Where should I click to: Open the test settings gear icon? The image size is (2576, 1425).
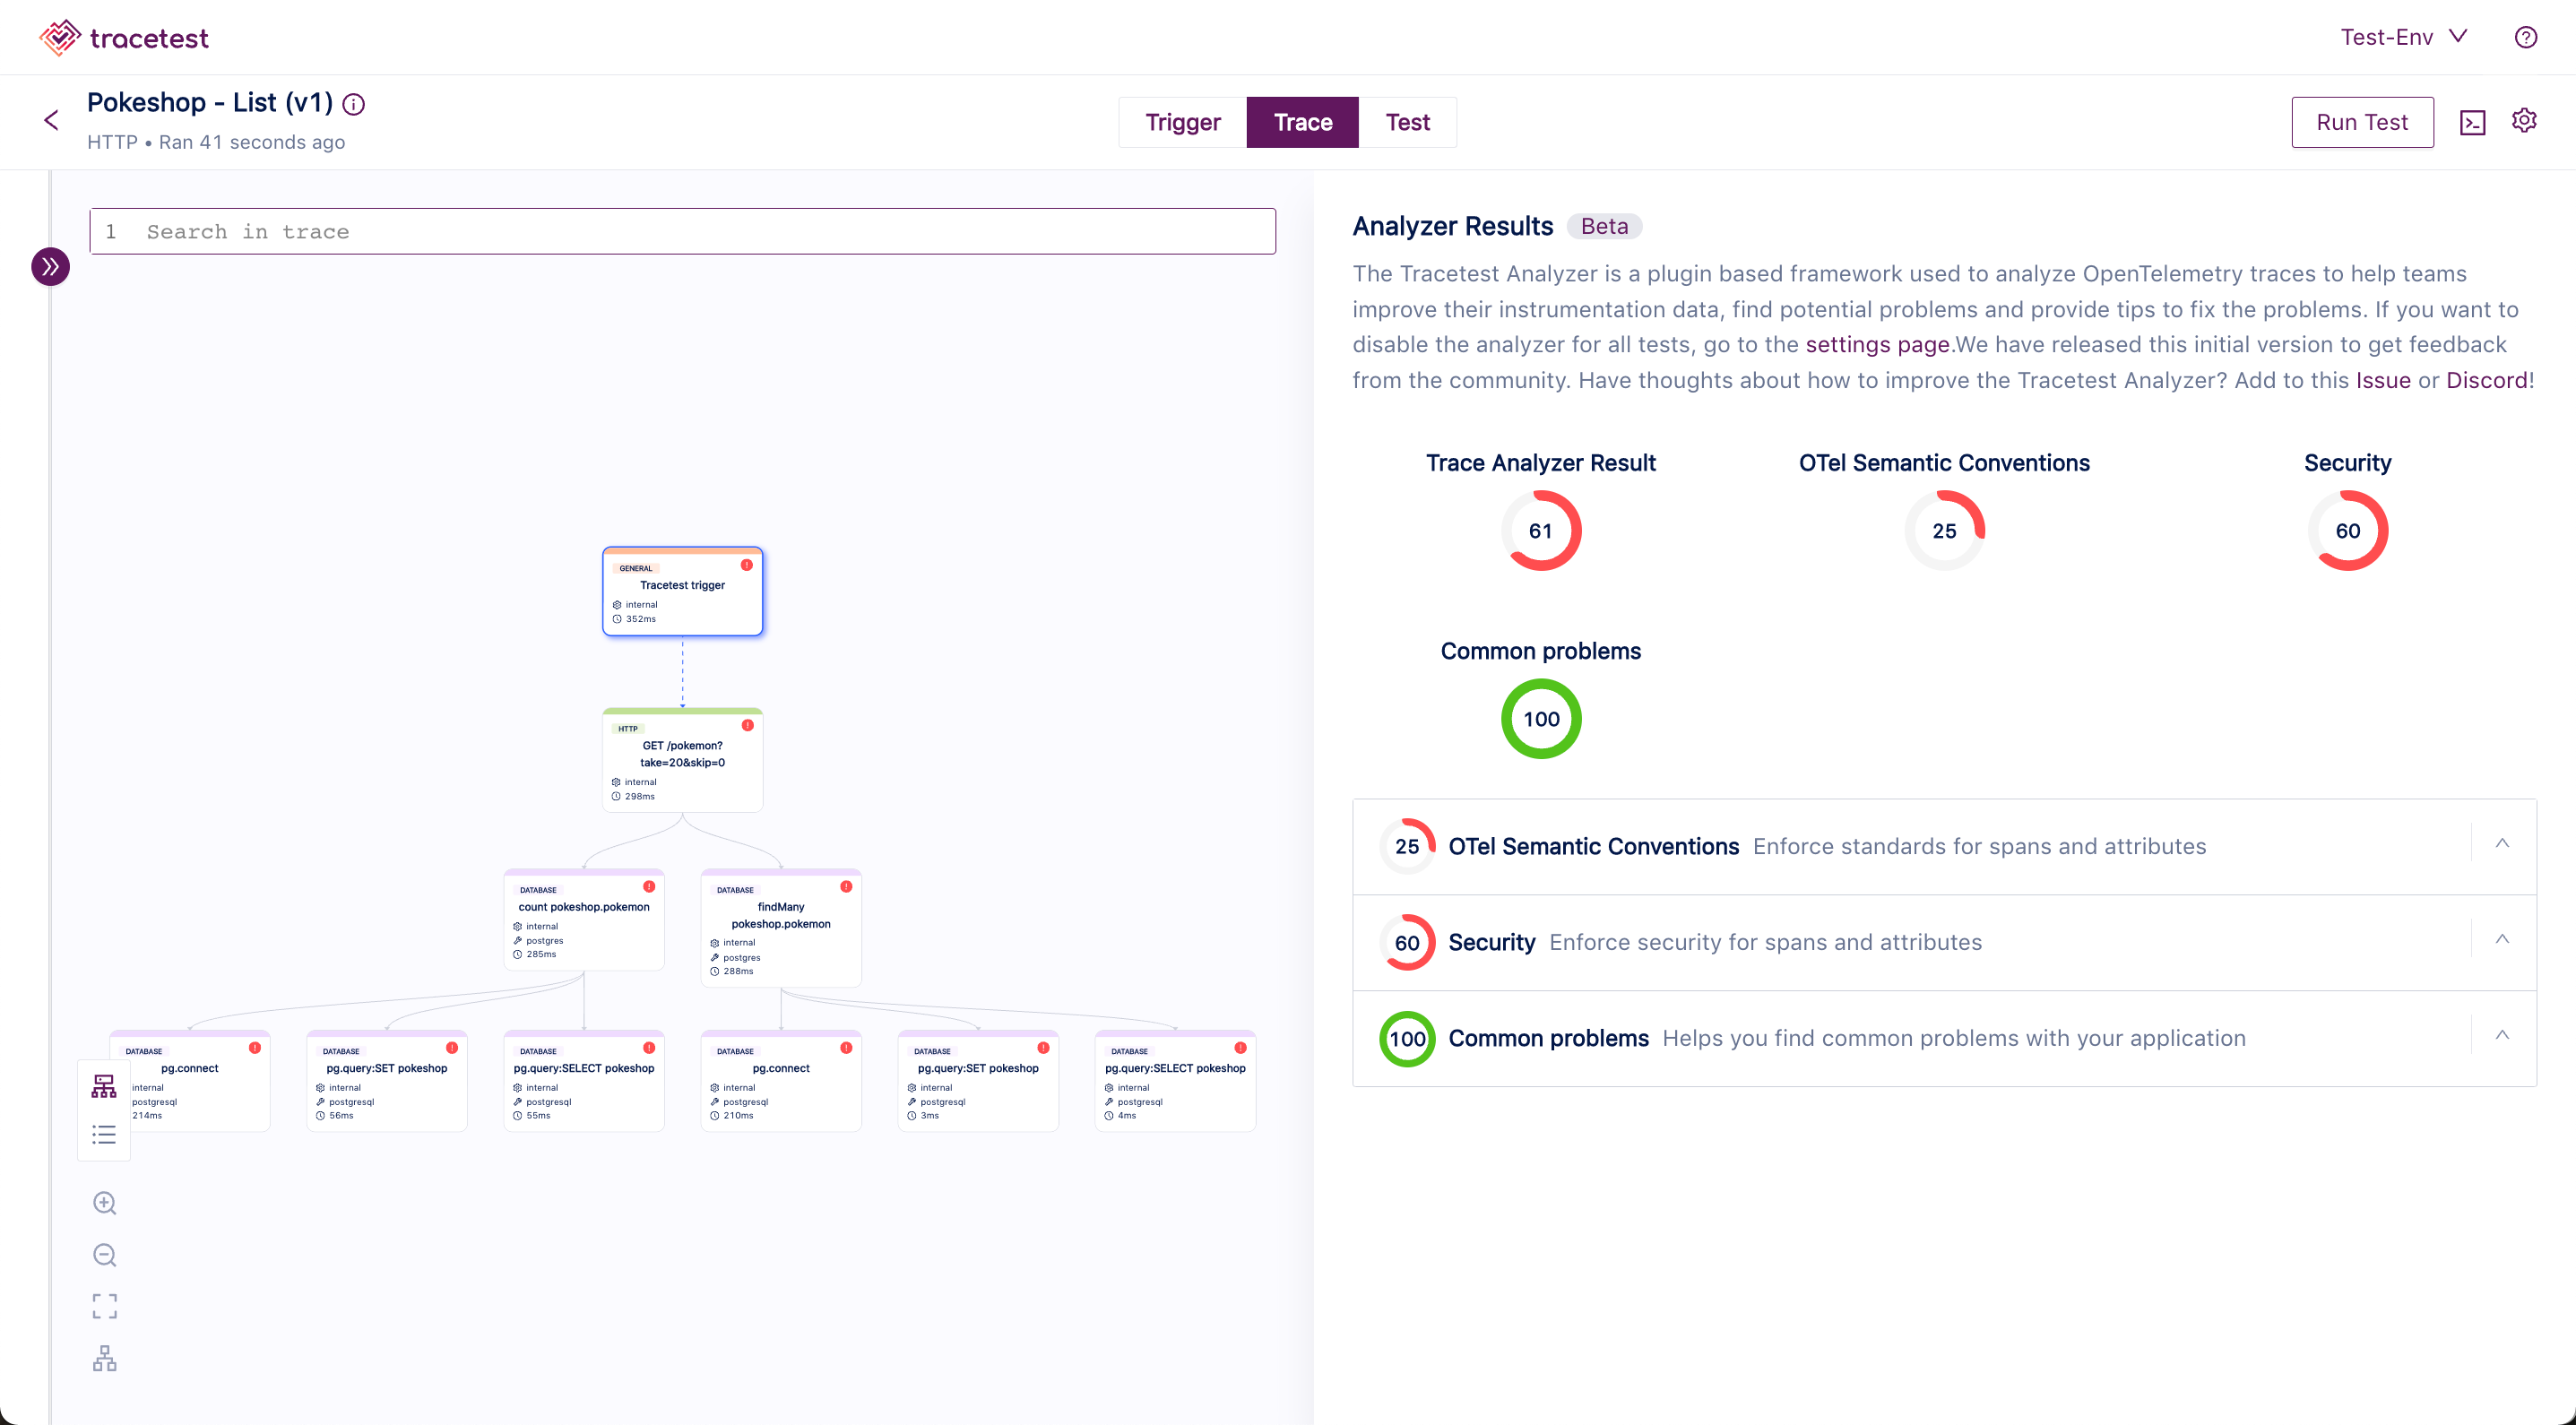point(2524,121)
